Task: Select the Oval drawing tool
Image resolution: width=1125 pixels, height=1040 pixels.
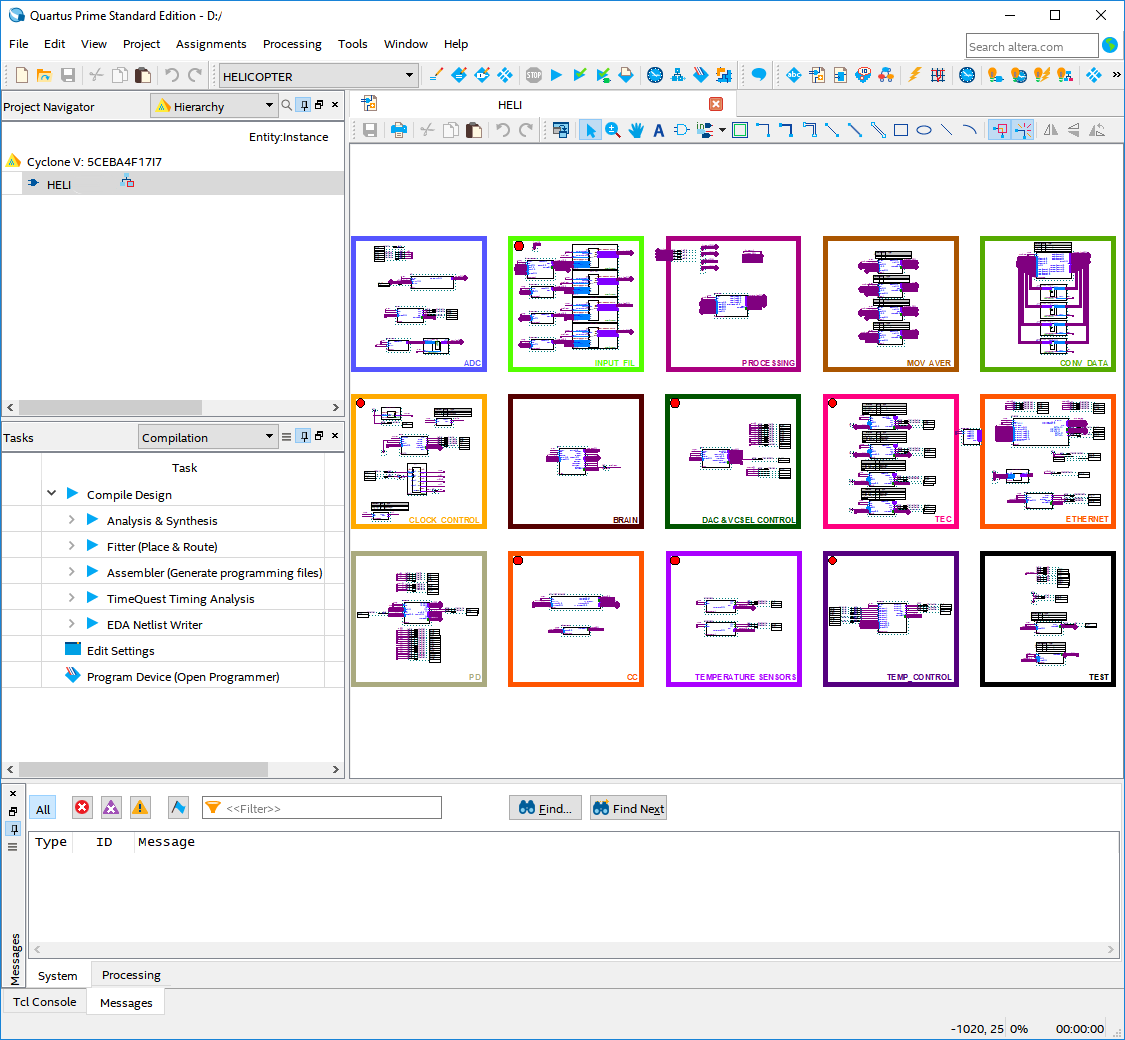Action: tap(924, 130)
